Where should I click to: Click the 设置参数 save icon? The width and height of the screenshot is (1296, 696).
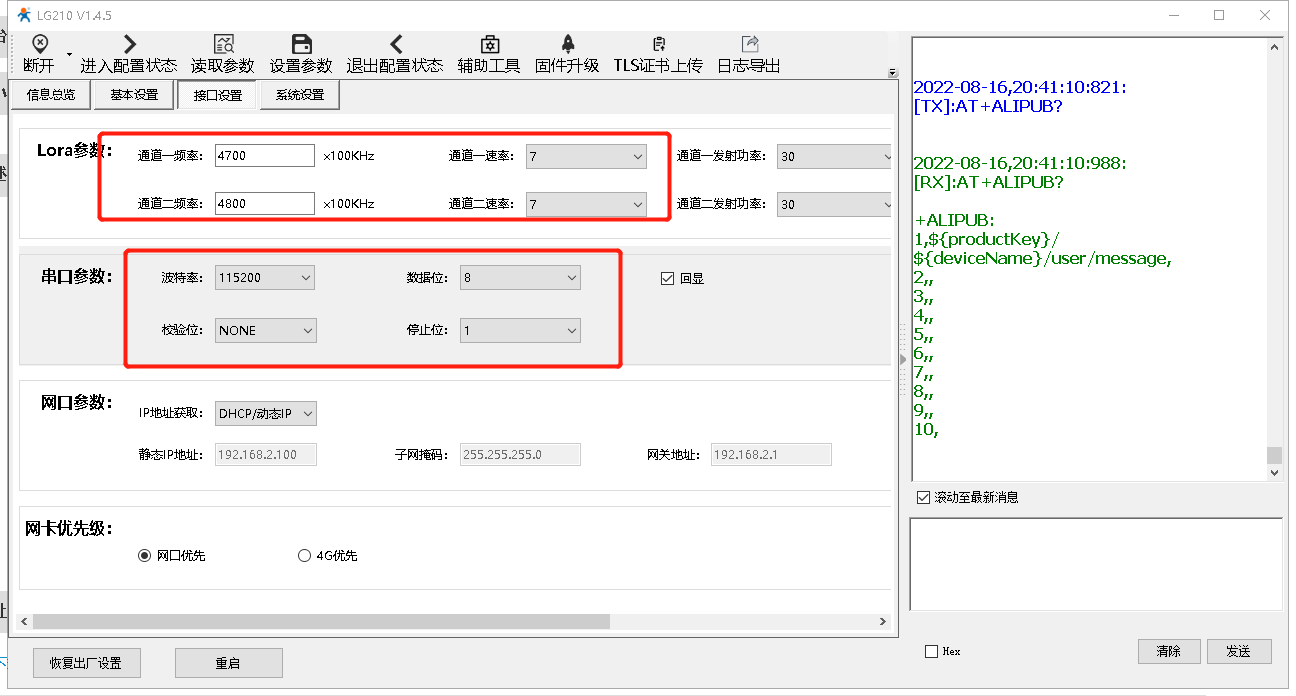point(301,44)
